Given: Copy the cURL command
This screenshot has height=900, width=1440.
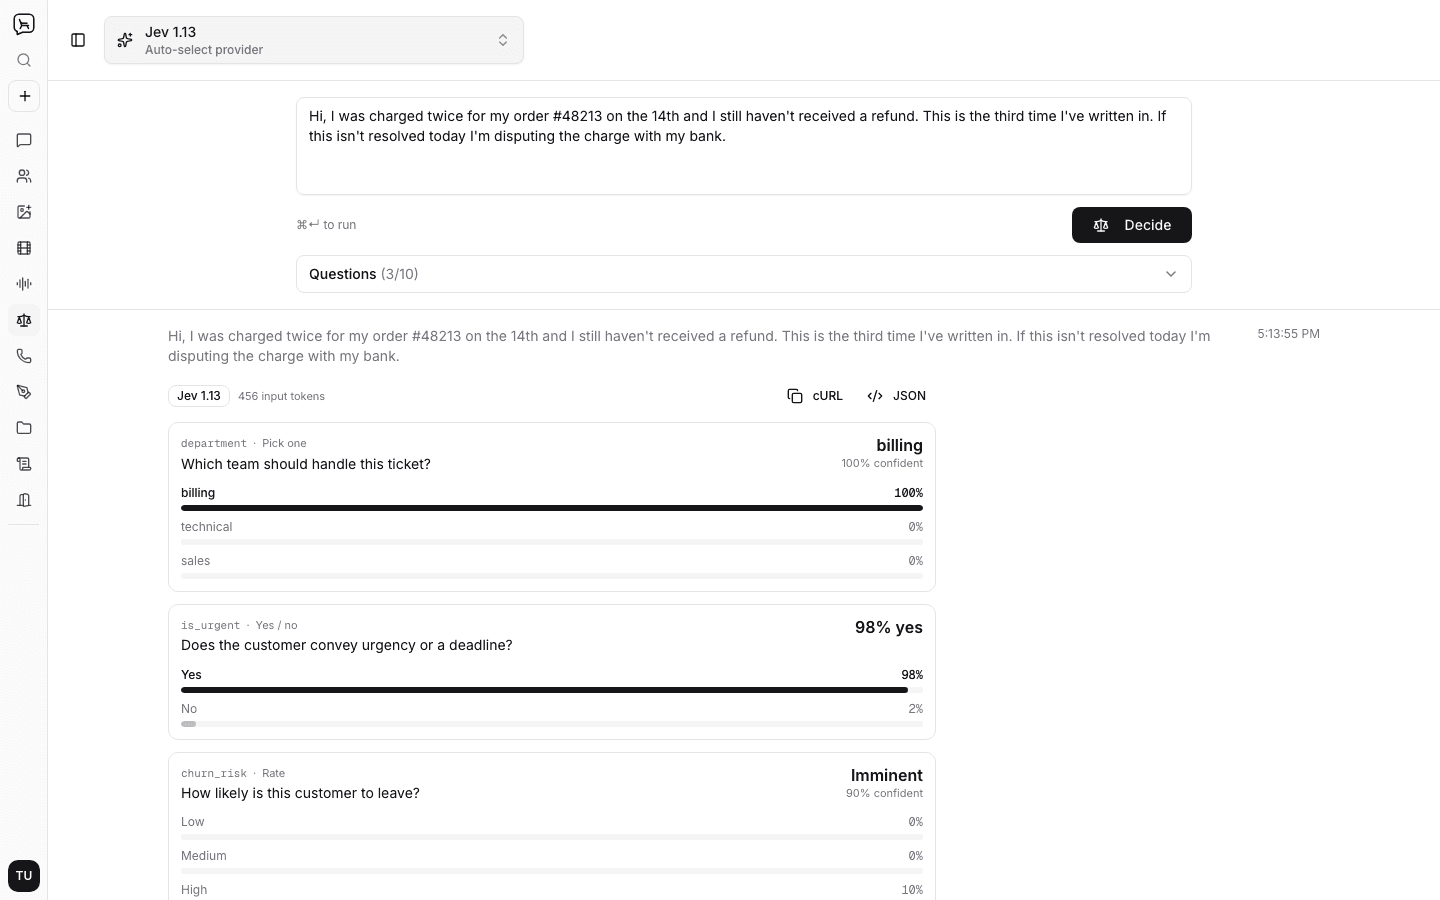Looking at the screenshot, I should tap(815, 396).
